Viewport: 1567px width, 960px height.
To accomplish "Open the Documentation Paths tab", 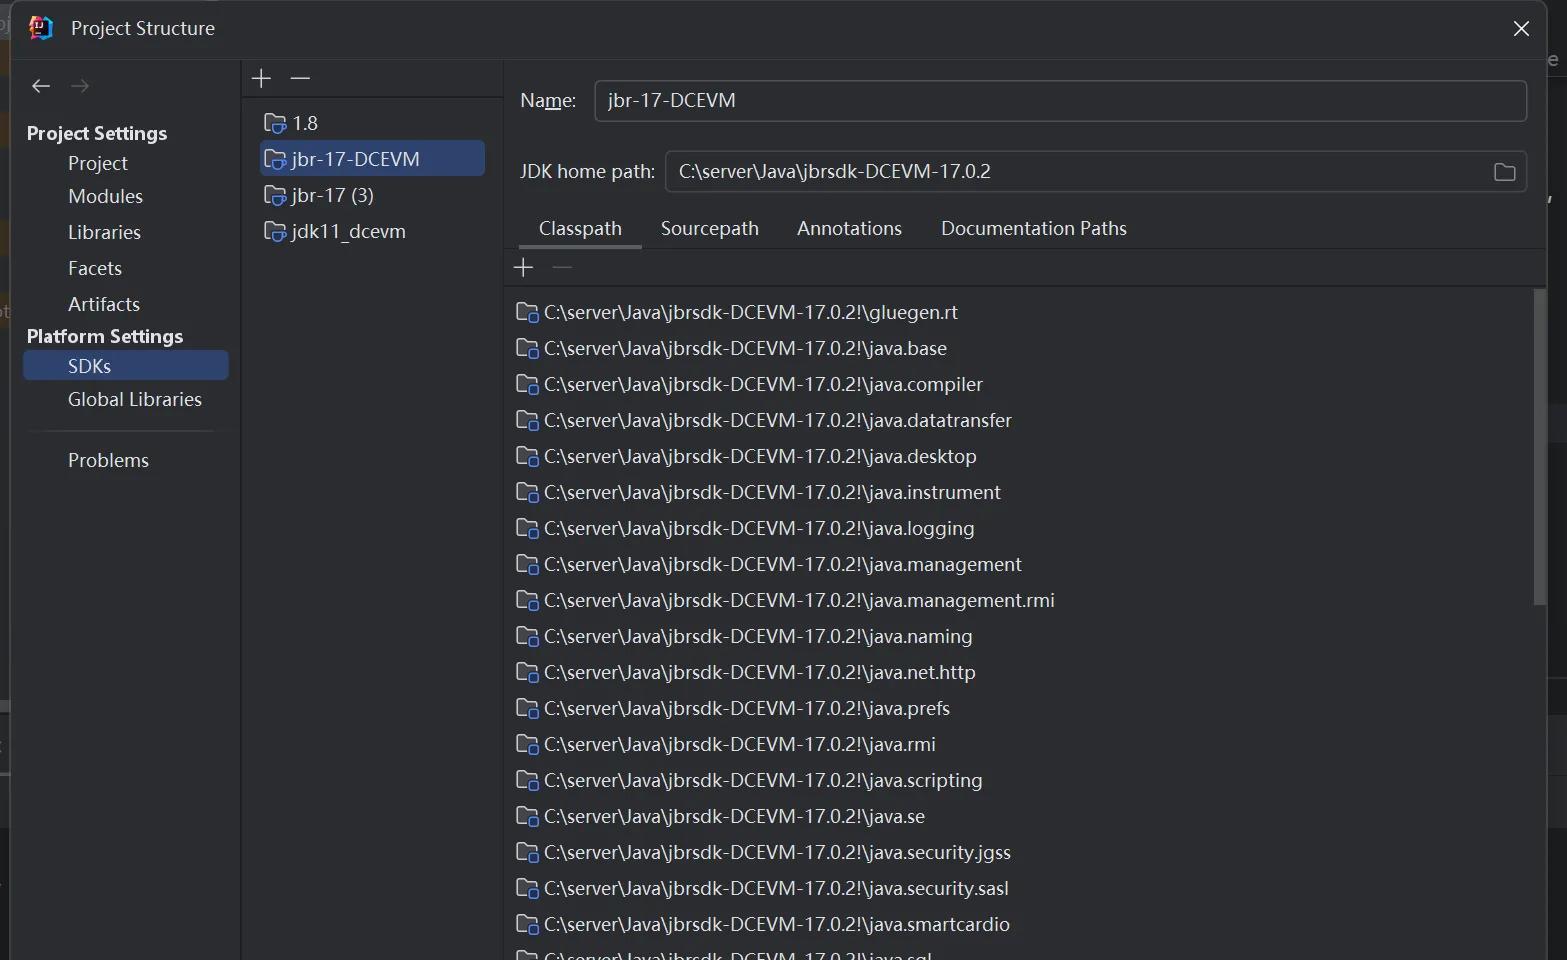I will [x=1034, y=229].
